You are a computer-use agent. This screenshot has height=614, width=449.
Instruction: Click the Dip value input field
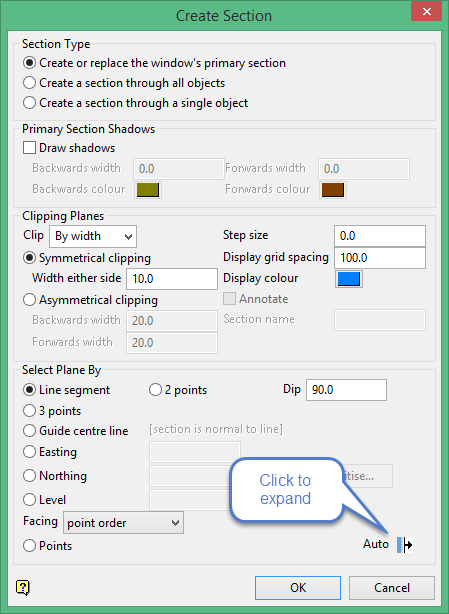point(346,390)
